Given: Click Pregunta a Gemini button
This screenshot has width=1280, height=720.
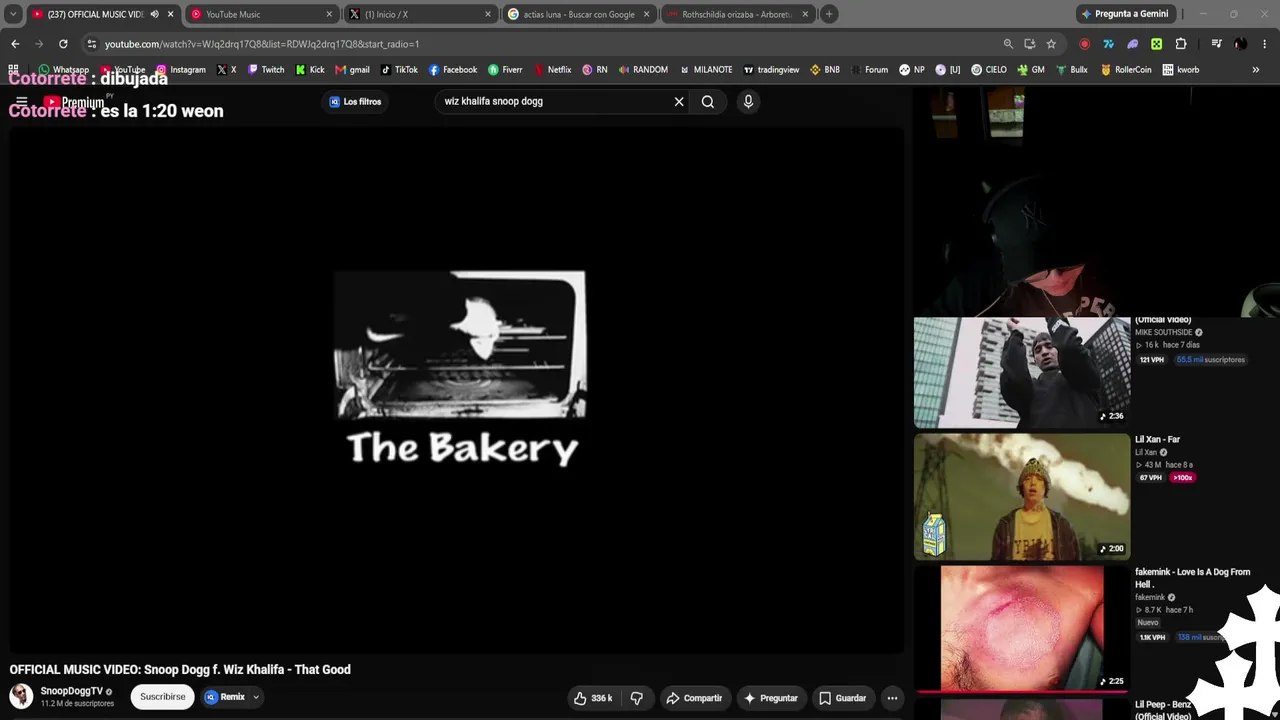Looking at the screenshot, I should coord(1124,14).
